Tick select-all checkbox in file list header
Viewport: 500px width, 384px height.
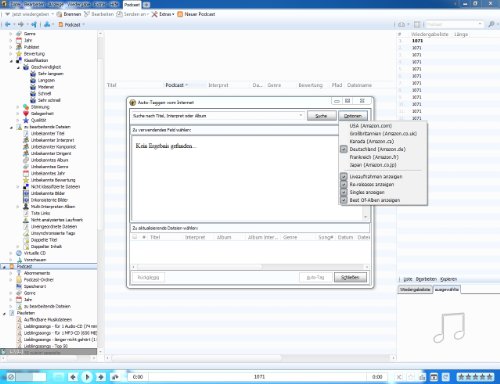pyautogui.click(x=135, y=237)
